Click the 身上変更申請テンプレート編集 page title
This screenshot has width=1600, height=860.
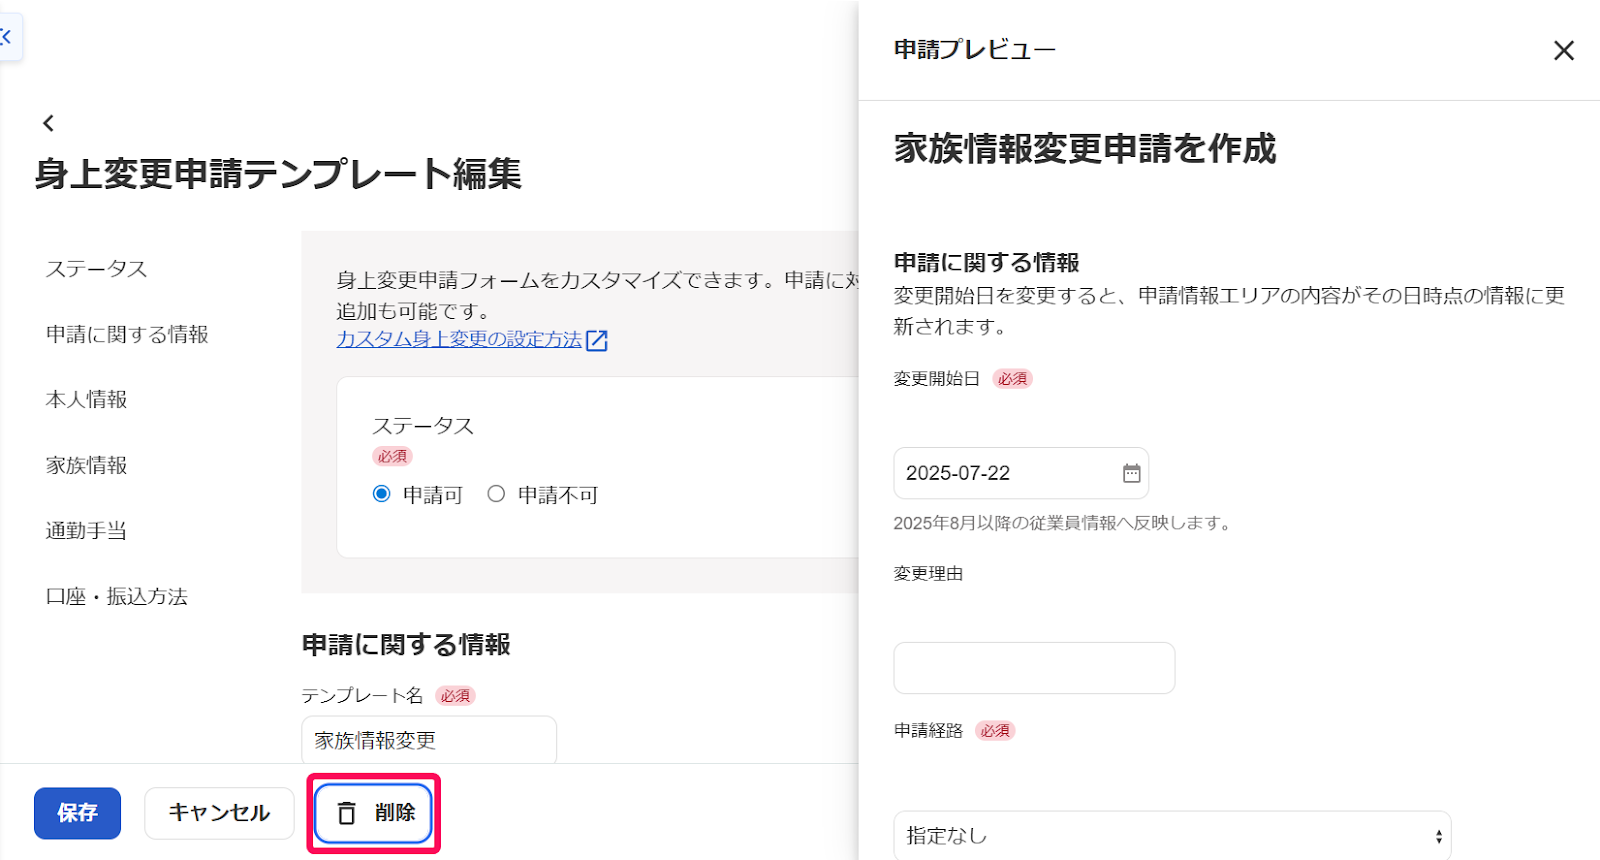click(x=278, y=174)
